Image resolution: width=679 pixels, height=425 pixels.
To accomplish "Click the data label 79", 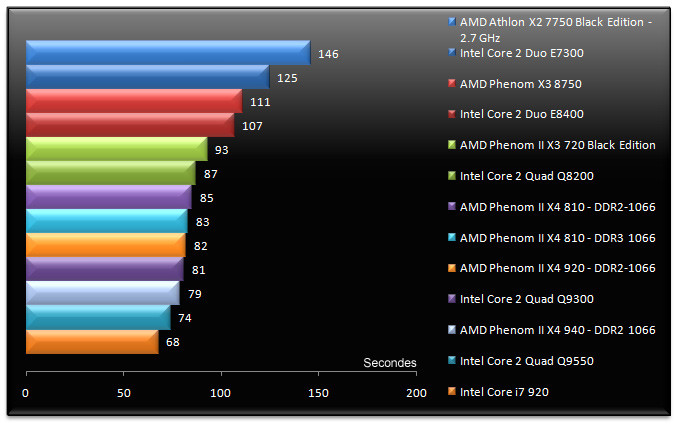I will tap(195, 294).
